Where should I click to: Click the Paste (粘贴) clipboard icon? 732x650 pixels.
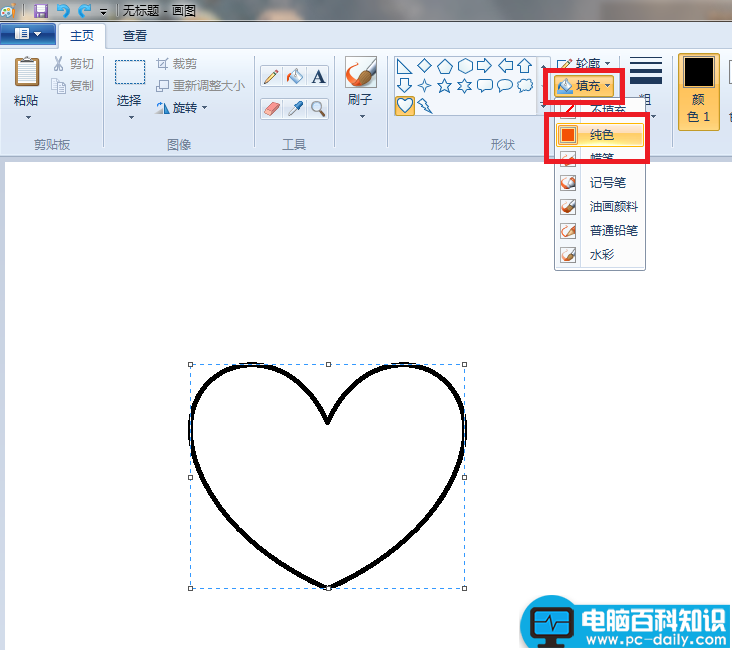(27, 71)
